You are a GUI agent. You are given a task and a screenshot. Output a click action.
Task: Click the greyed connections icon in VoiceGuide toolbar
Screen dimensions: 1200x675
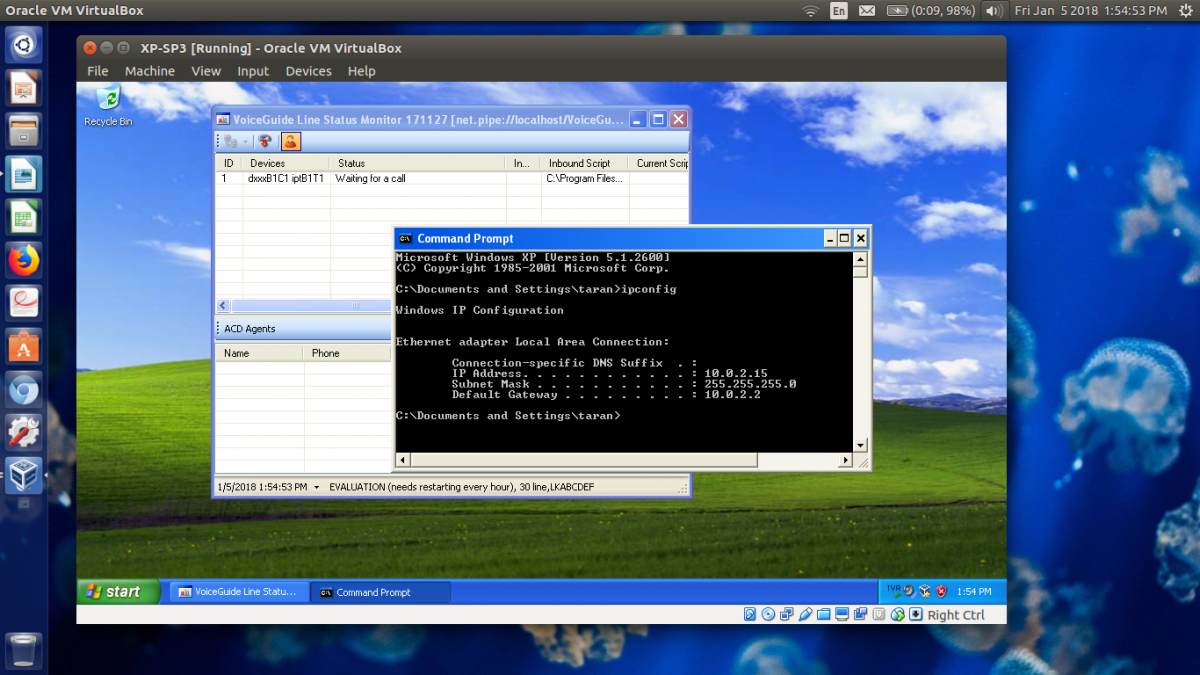[230, 142]
